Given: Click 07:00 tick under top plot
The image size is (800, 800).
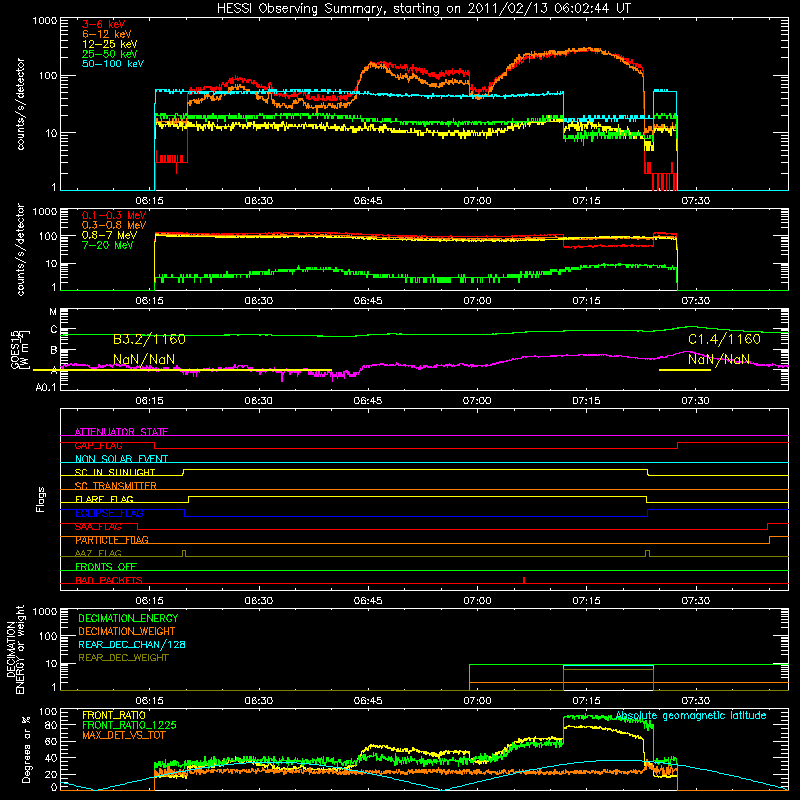Looking at the screenshot, I should [x=477, y=201].
